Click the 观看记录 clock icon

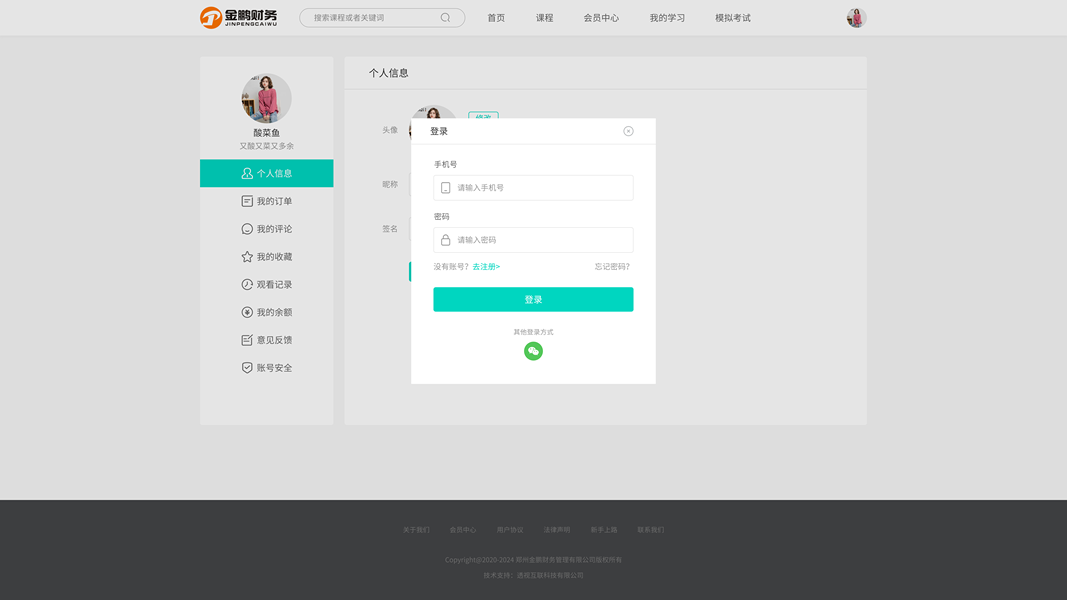247,284
